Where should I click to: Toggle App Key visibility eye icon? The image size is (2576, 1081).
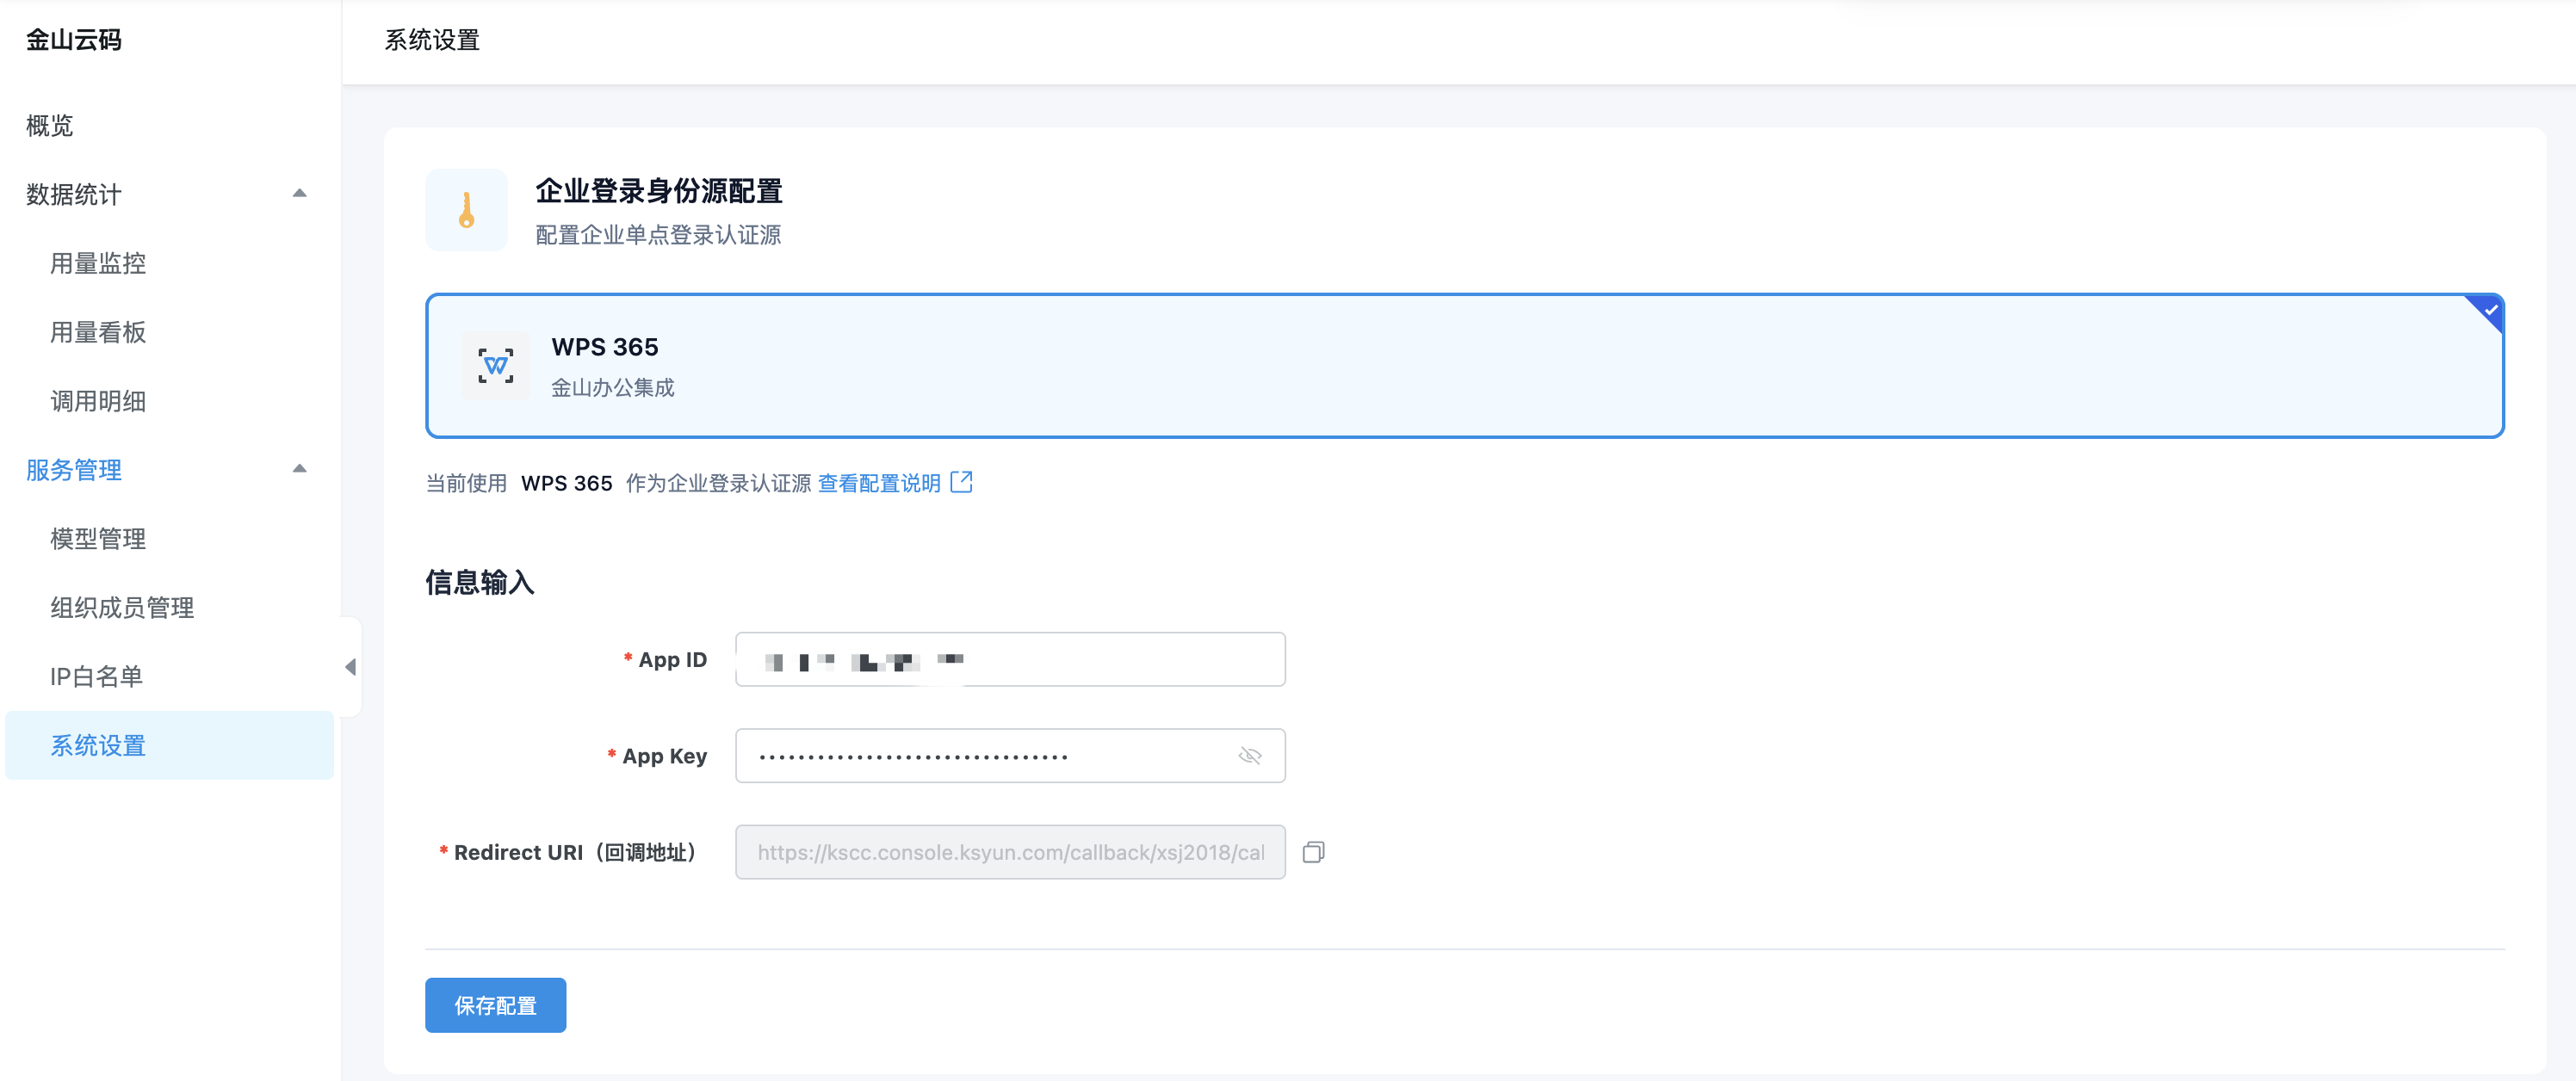coord(1249,756)
